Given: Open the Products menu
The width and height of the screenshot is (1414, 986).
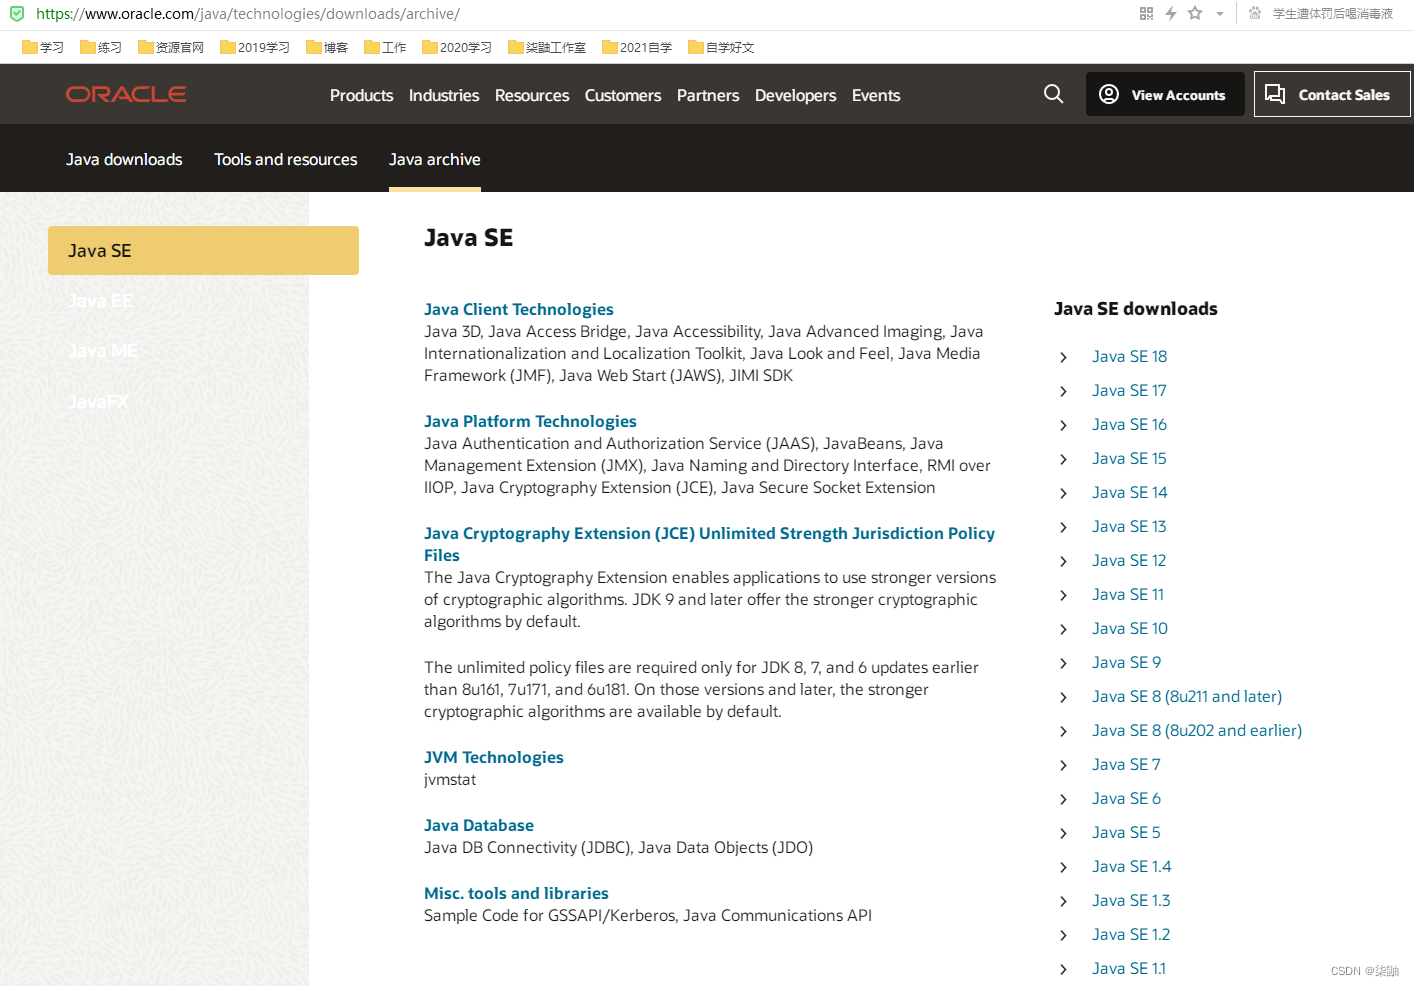Looking at the screenshot, I should [361, 95].
